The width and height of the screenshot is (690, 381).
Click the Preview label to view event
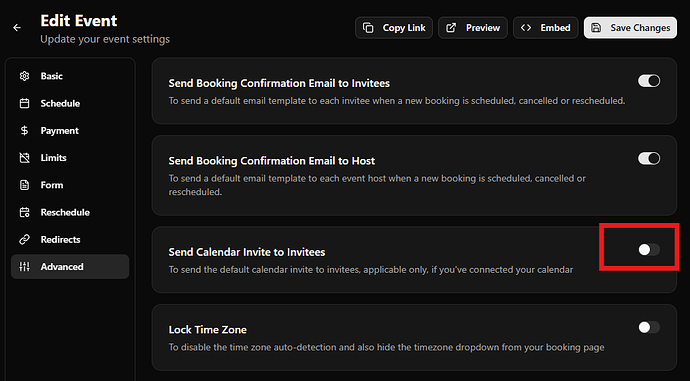click(483, 28)
